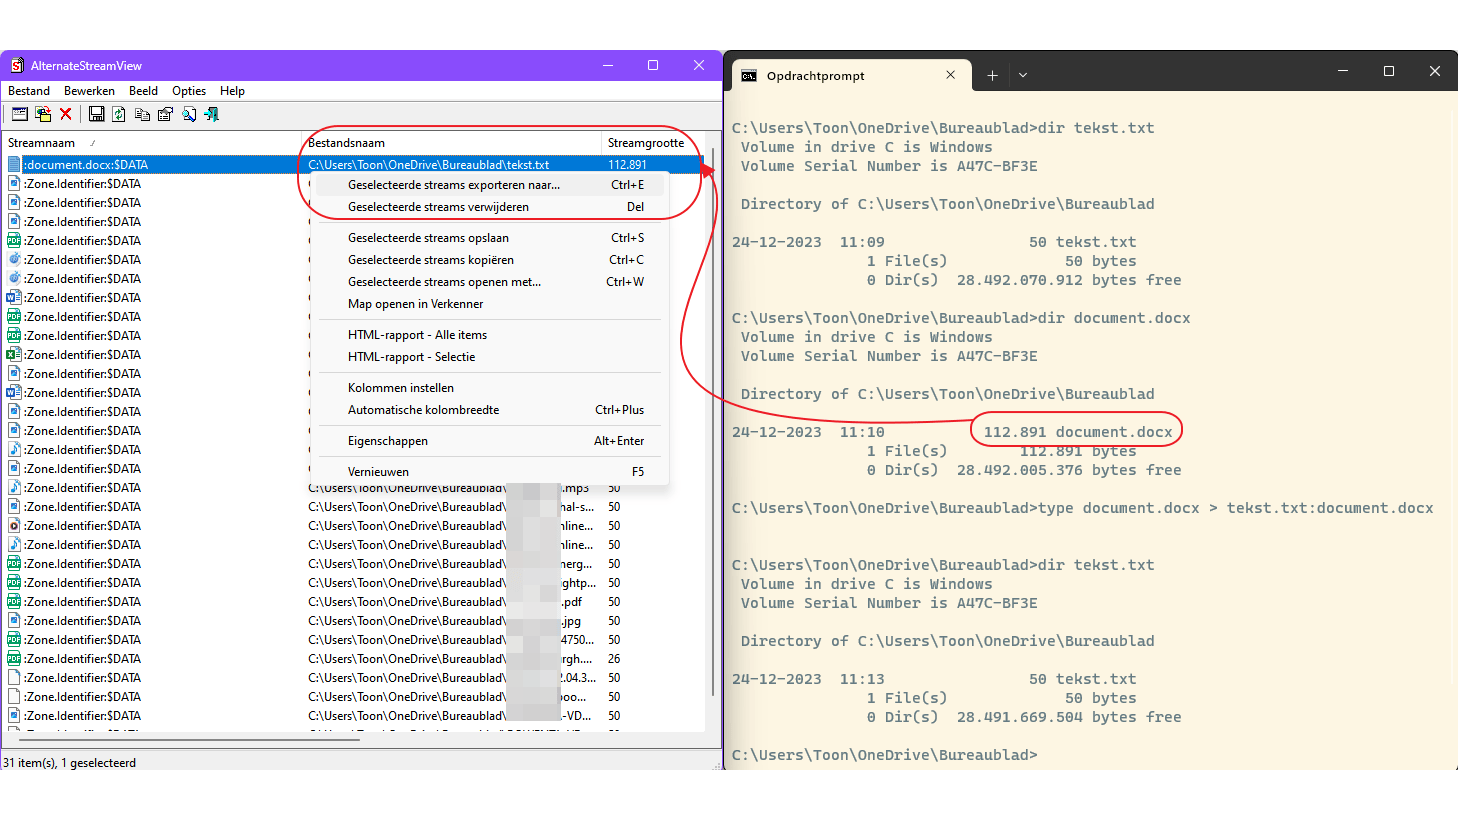This screenshot has height=820, width=1458.
Task: Click the PDF icon in the .pdf row
Action: click(14, 602)
